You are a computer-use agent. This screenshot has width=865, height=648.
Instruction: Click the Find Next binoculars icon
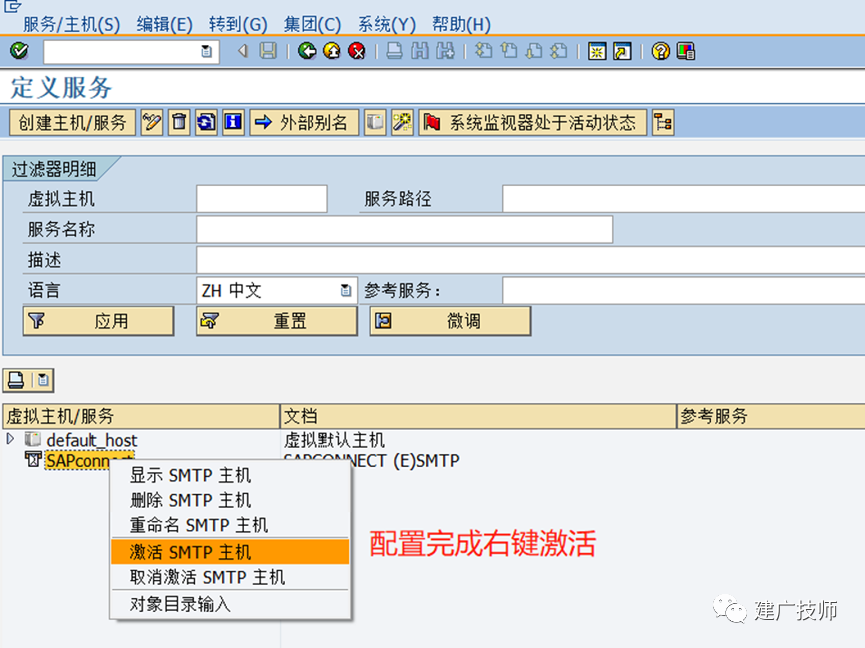pyautogui.click(x=445, y=51)
